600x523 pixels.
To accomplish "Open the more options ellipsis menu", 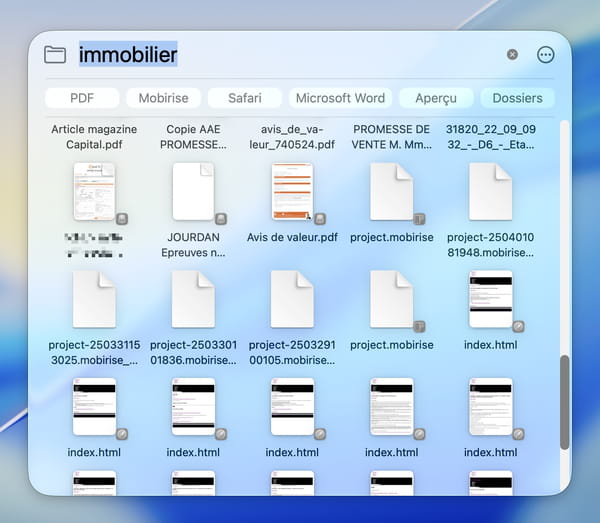I will [545, 55].
